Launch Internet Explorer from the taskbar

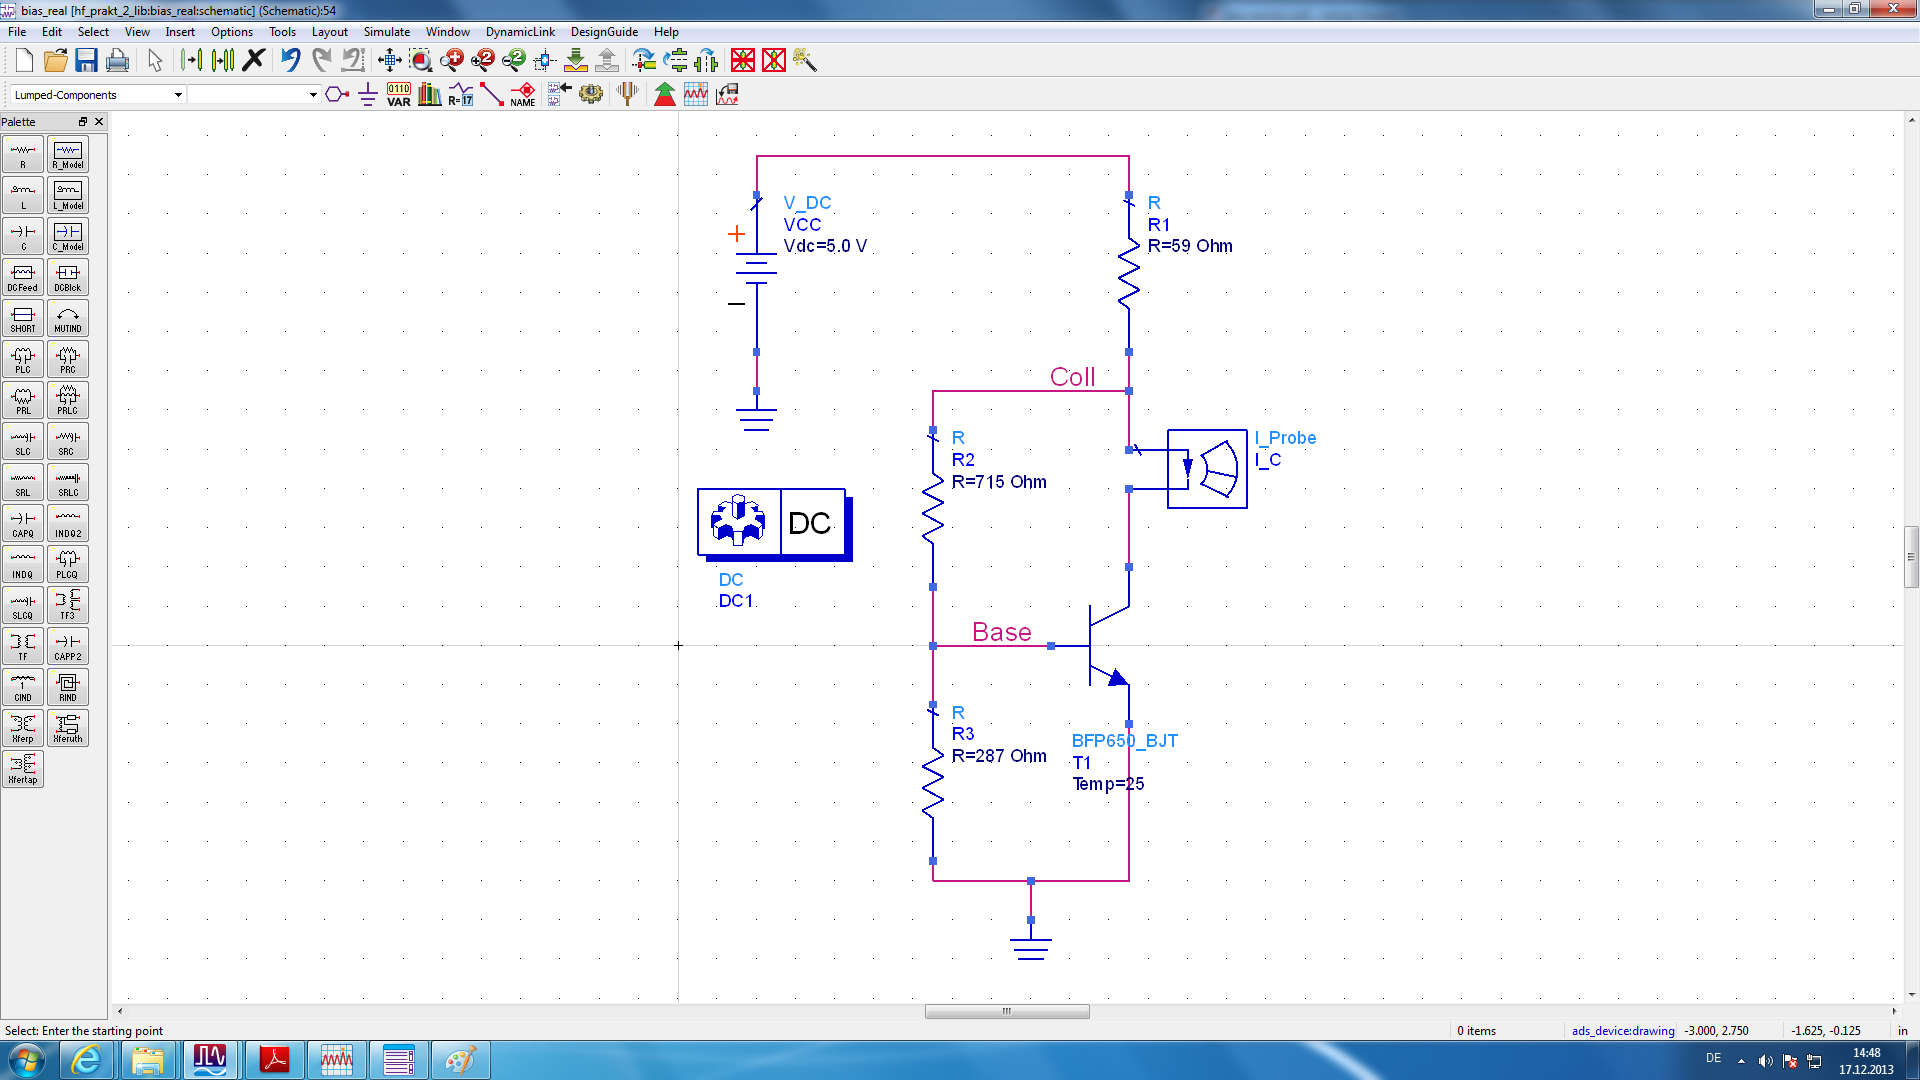[x=87, y=1060]
